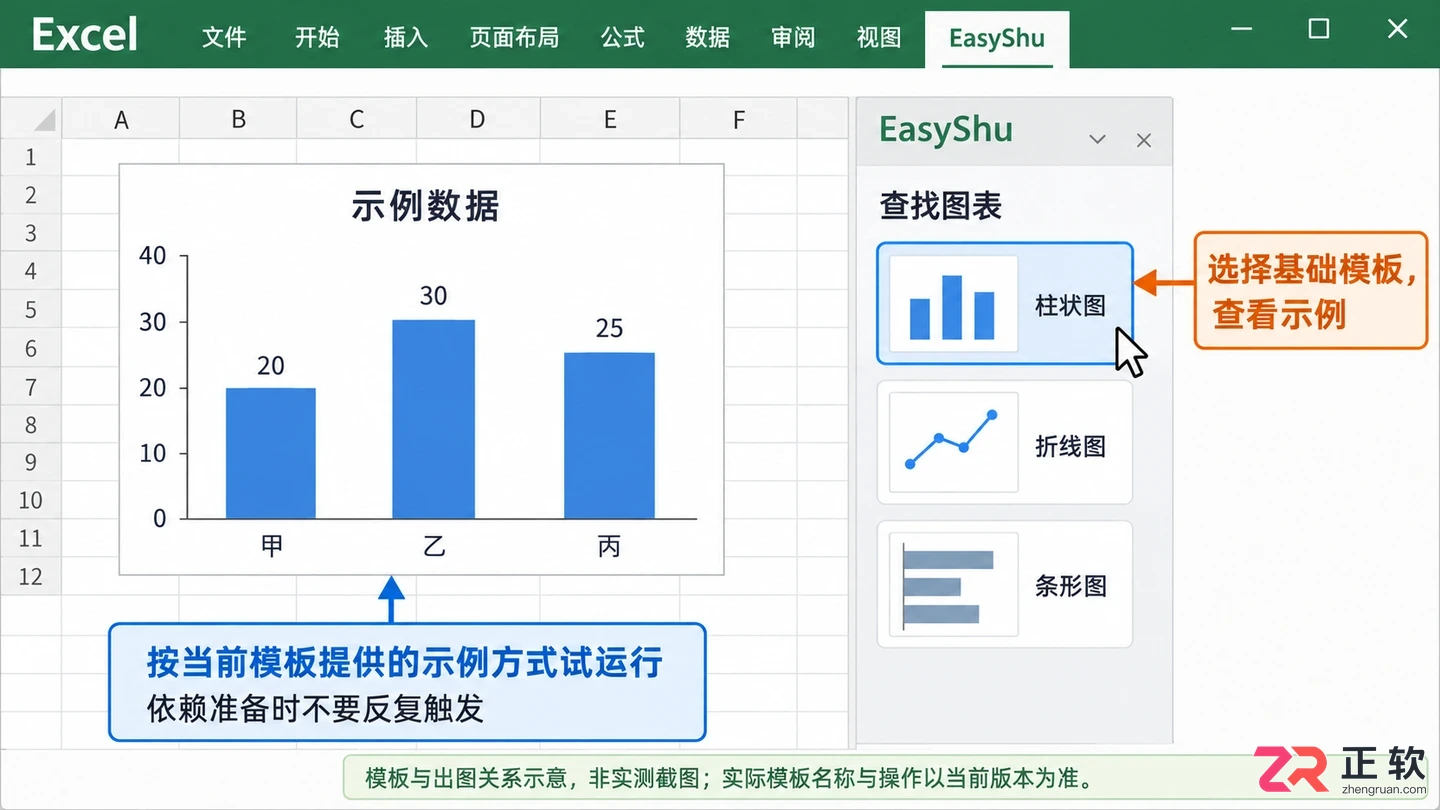Image resolution: width=1440 pixels, height=810 pixels.
Task: Select row 1 by its header
Action: coord(31,157)
